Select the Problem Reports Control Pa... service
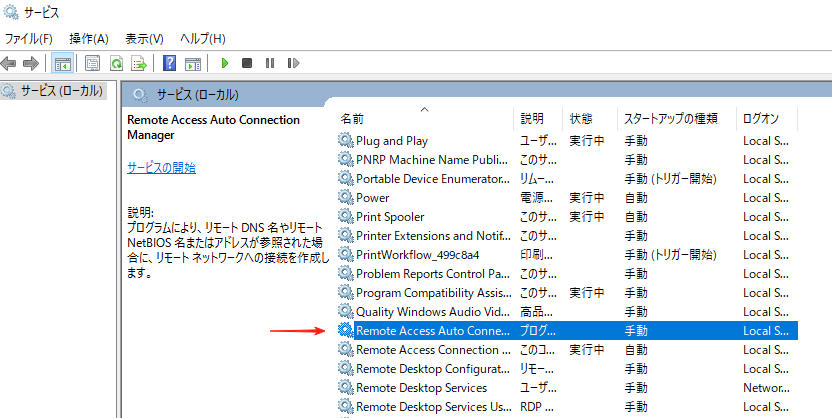 click(433, 274)
